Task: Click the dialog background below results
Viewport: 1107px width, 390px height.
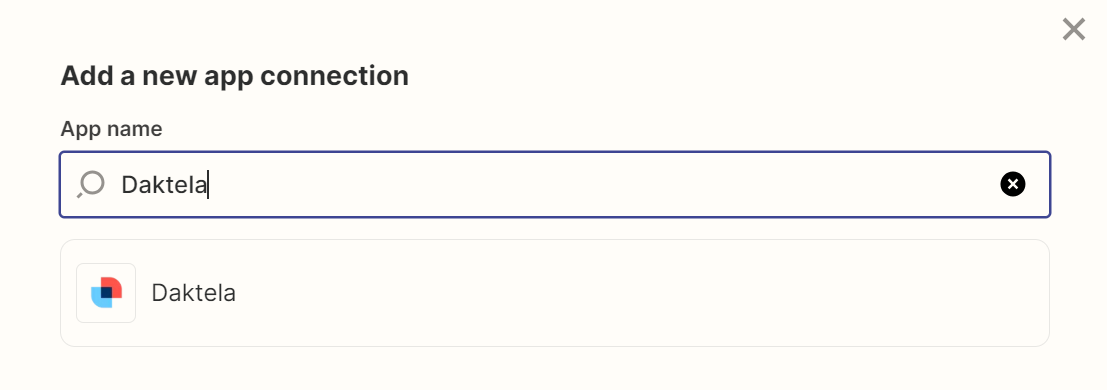Action: tap(555, 369)
